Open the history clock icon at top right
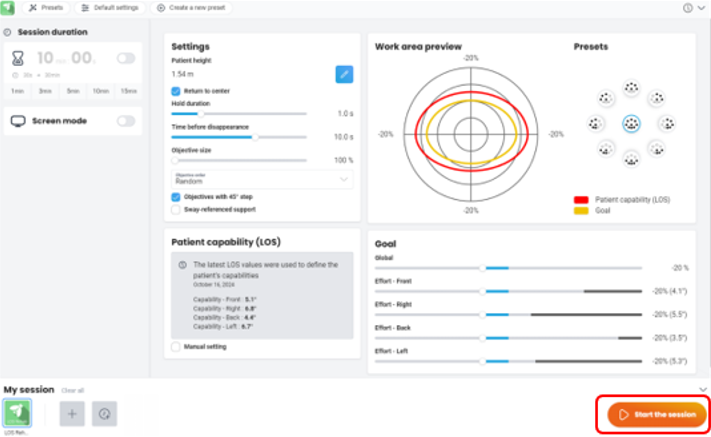 (687, 8)
